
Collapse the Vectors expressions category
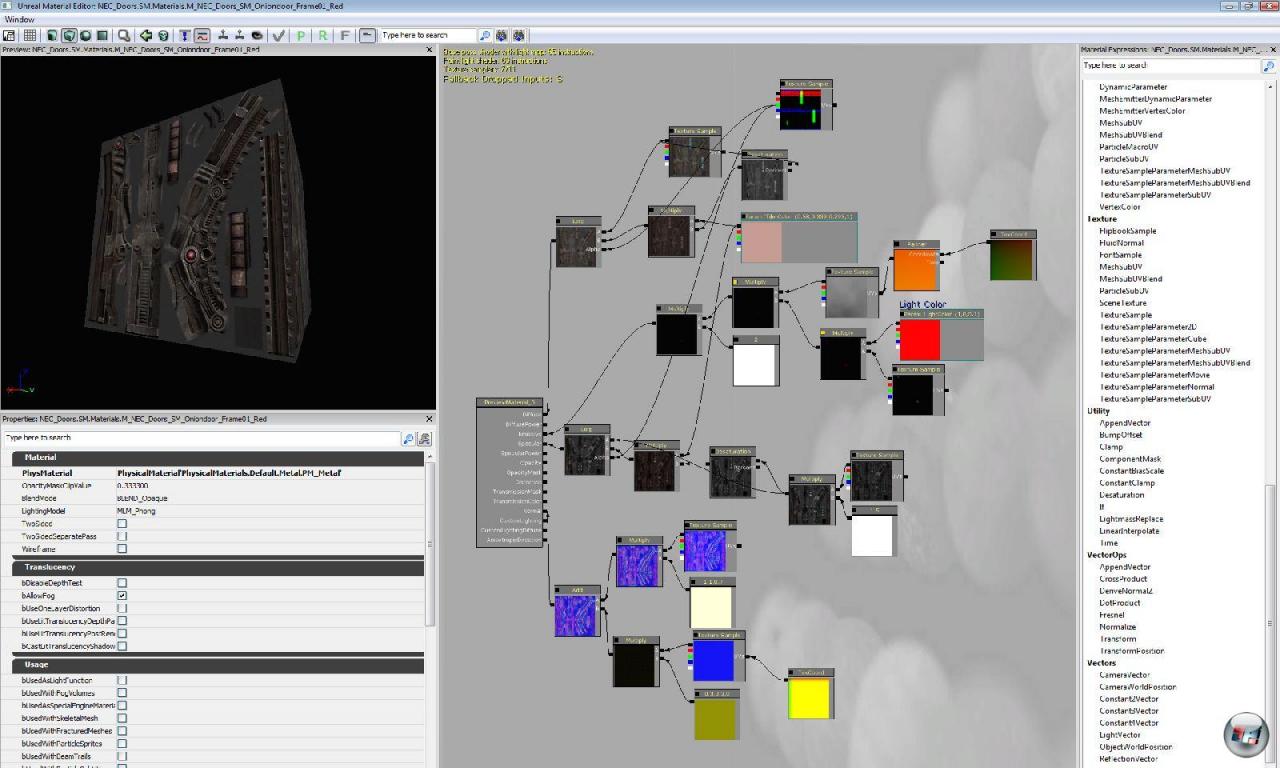1102,663
